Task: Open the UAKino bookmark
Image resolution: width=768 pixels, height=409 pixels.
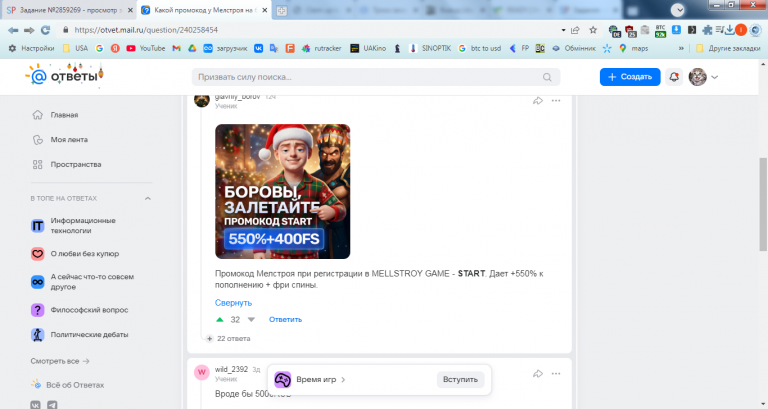Action: coord(368,48)
